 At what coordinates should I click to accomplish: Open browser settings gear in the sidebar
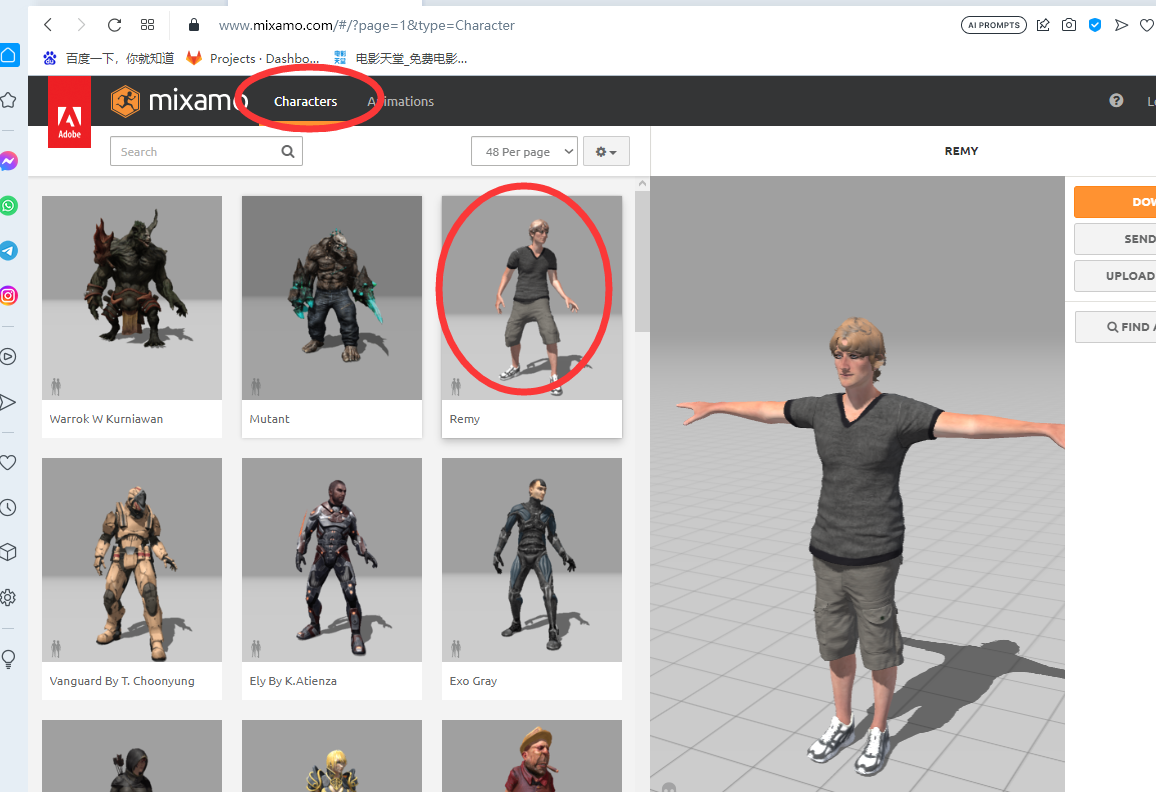8,597
